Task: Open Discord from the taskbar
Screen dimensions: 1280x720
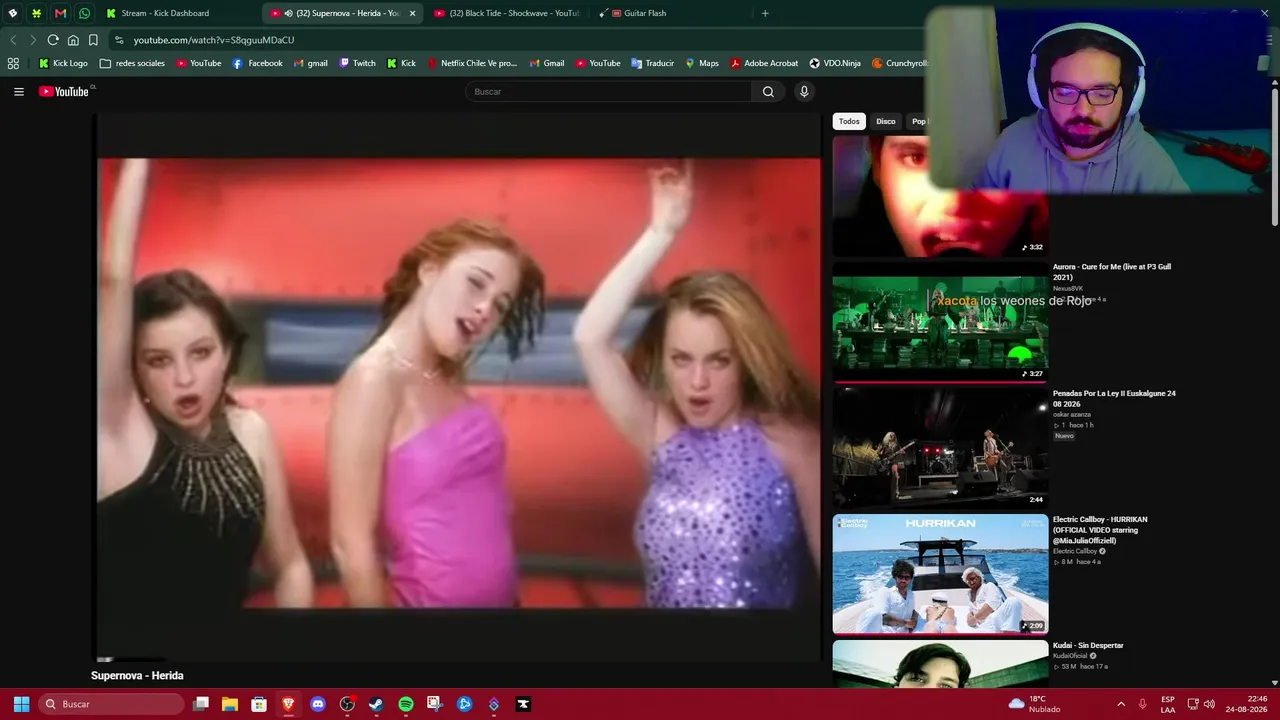Action: click(318, 704)
